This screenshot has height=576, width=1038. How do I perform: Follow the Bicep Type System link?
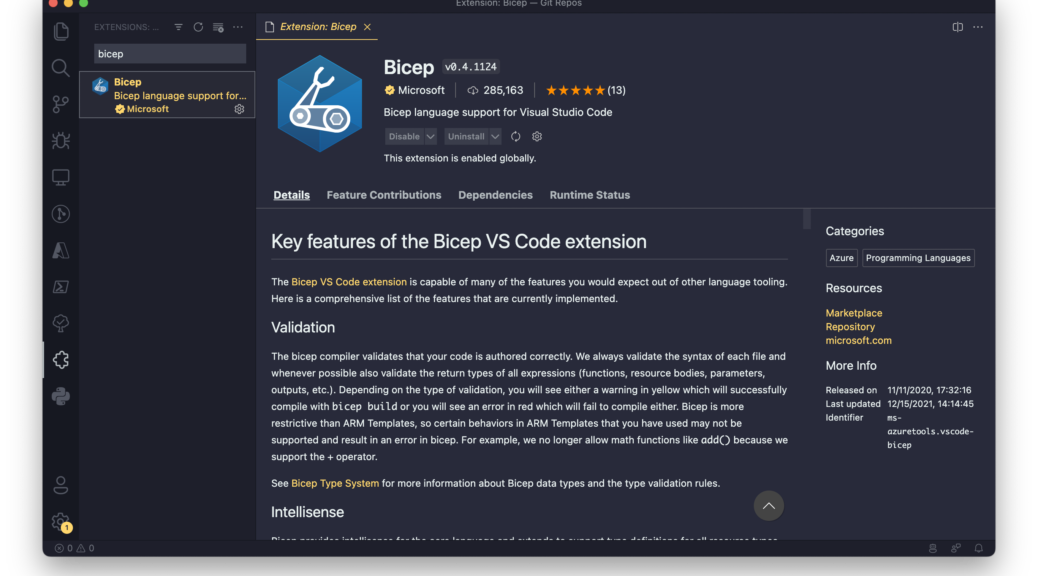tap(335, 483)
